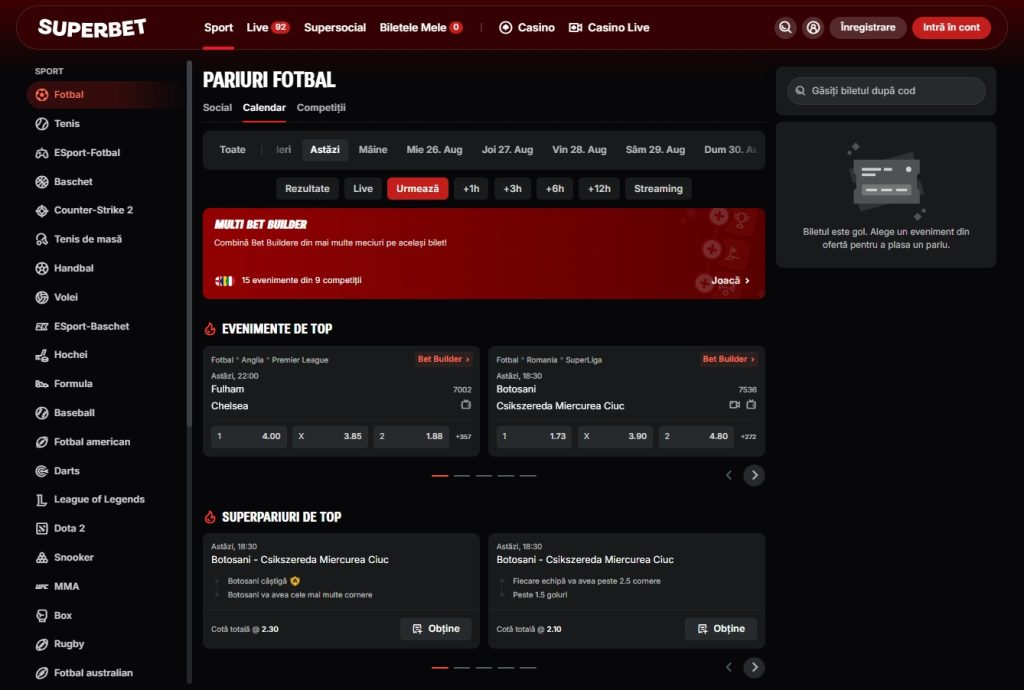Click the Înregistrare button
Screen dimensions: 1024x690
[x=868, y=27]
